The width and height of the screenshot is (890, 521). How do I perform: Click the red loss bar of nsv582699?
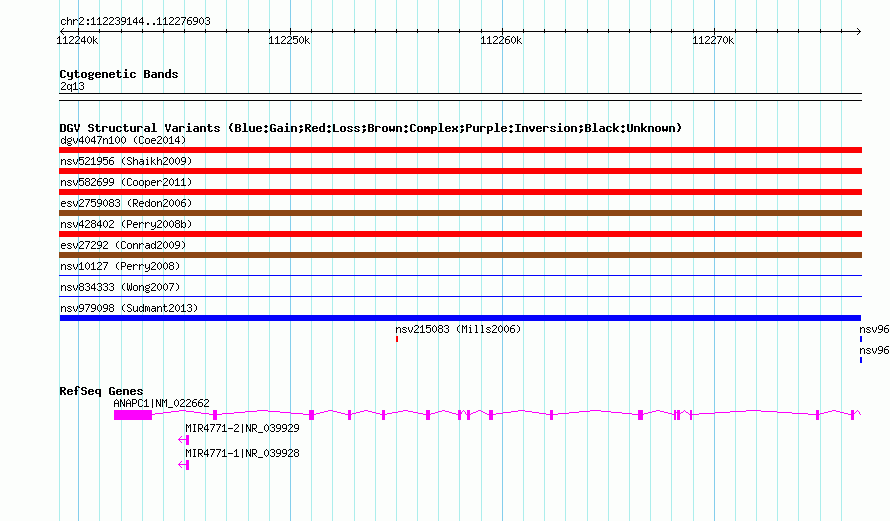pyautogui.click(x=460, y=192)
